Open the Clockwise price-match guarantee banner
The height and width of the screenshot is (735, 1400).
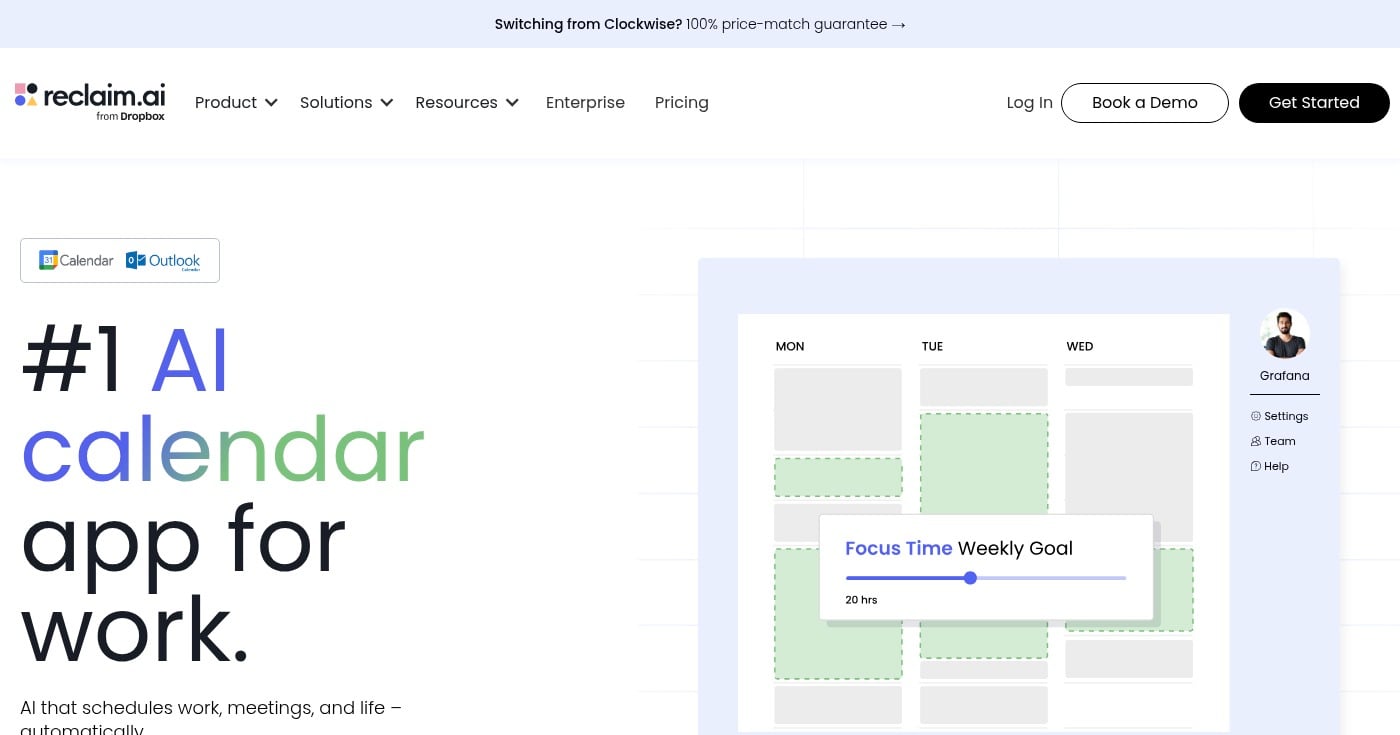tap(700, 24)
